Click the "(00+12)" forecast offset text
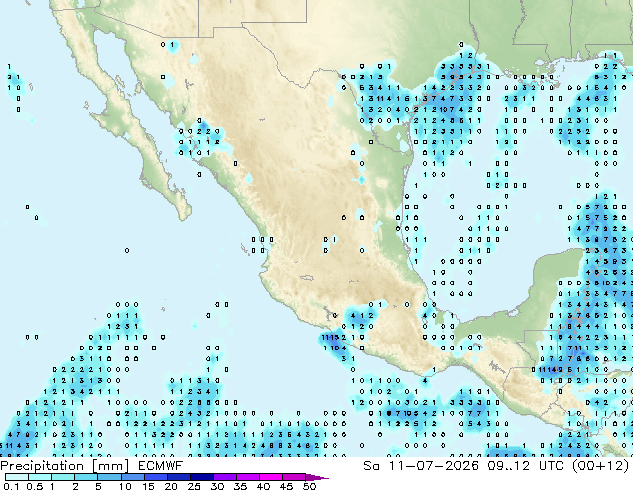Screen dimensions: 634x490 [601, 466]
